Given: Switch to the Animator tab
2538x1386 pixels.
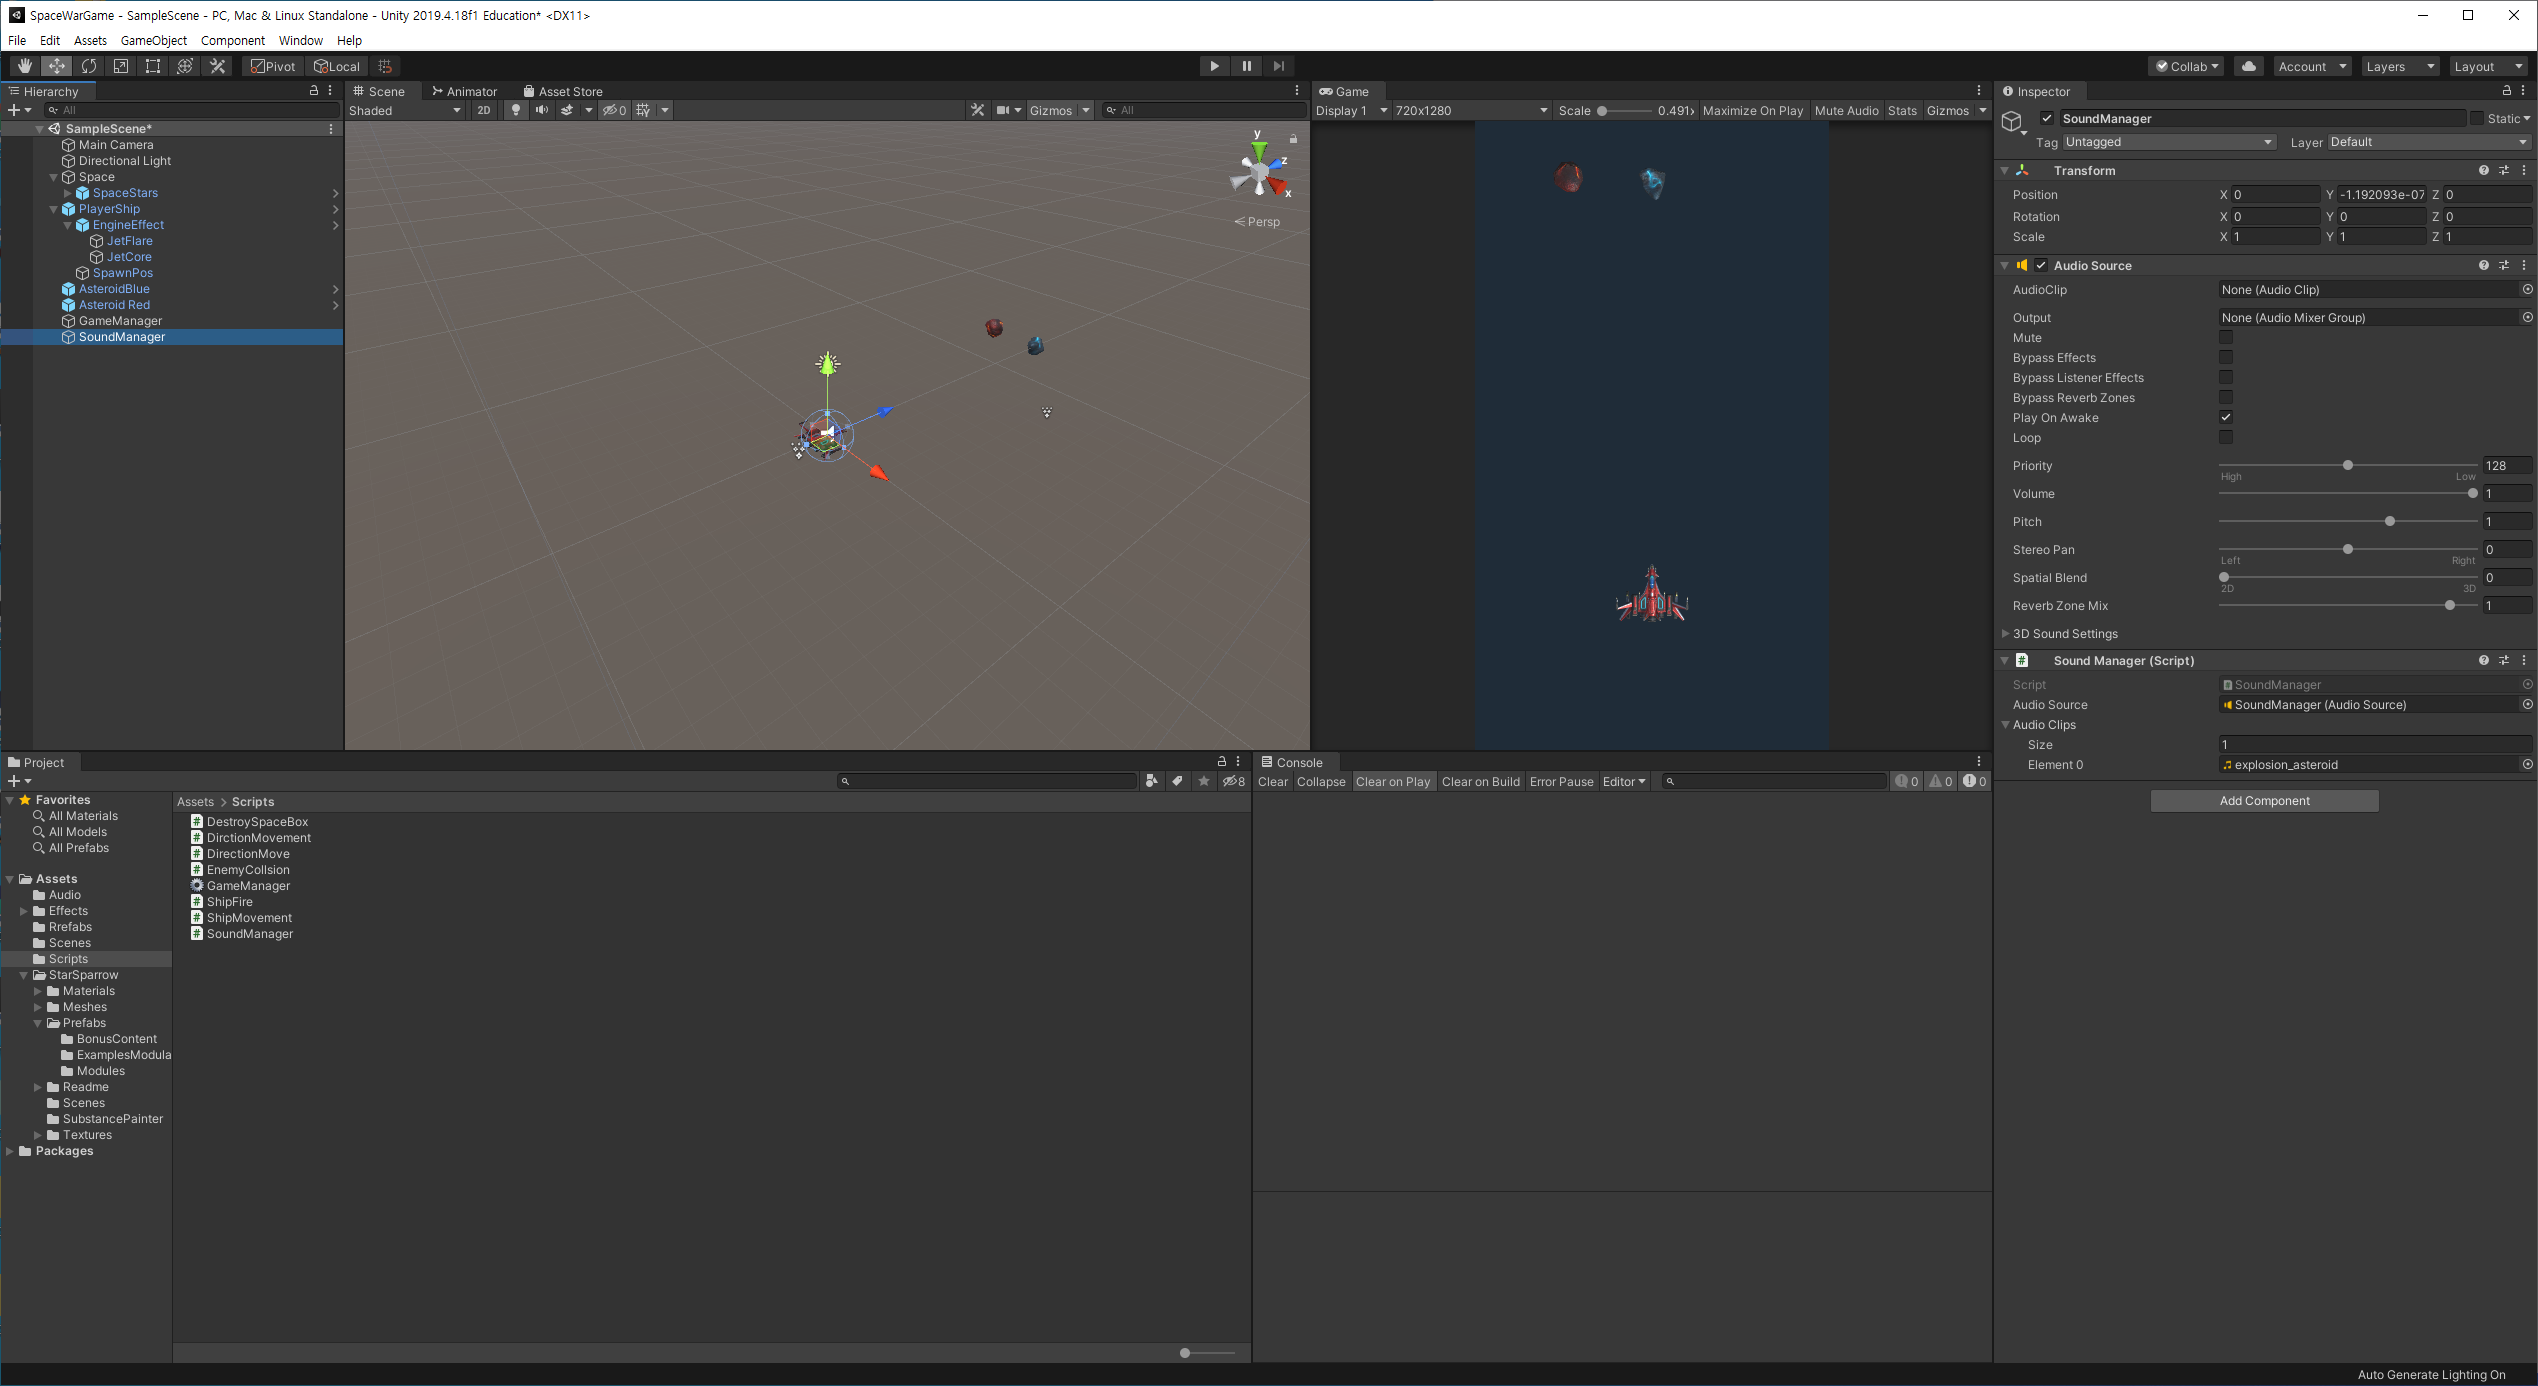Looking at the screenshot, I should pos(465,91).
